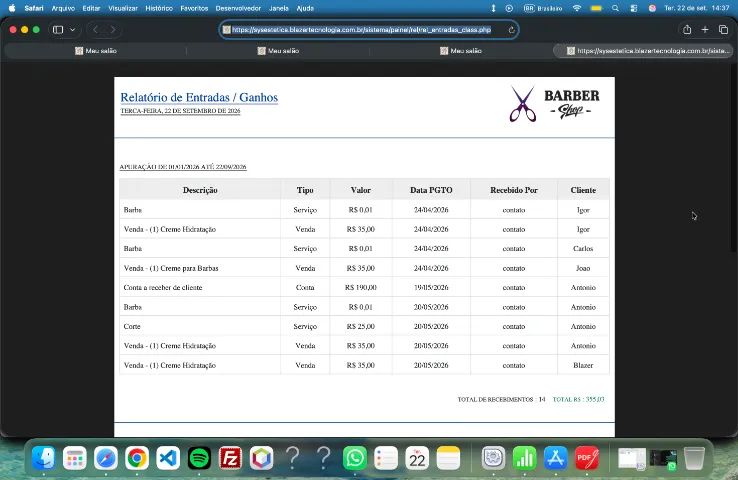Click the R$ 190,00 value cell
The image size is (738, 480).
pyautogui.click(x=361, y=288)
